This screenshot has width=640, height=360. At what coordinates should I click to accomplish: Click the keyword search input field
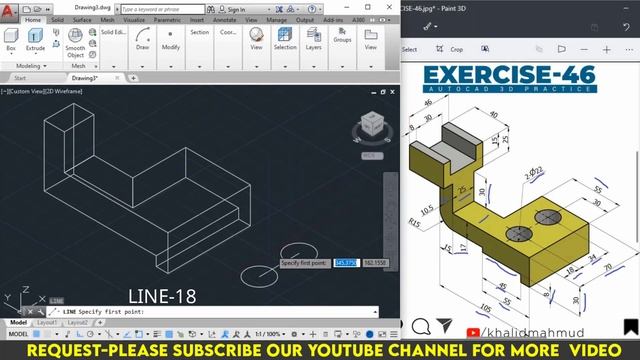coord(162,9)
